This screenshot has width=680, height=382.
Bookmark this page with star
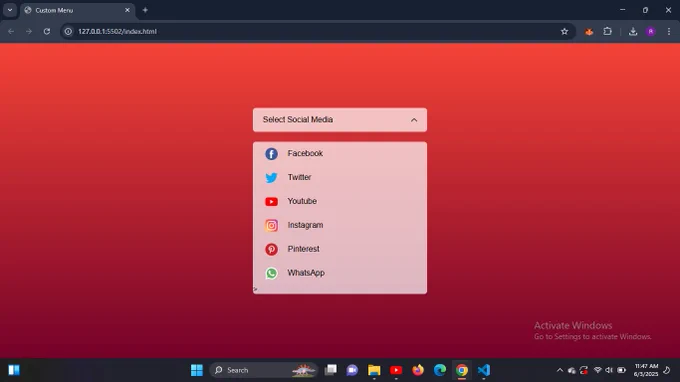(x=564, y=31)
